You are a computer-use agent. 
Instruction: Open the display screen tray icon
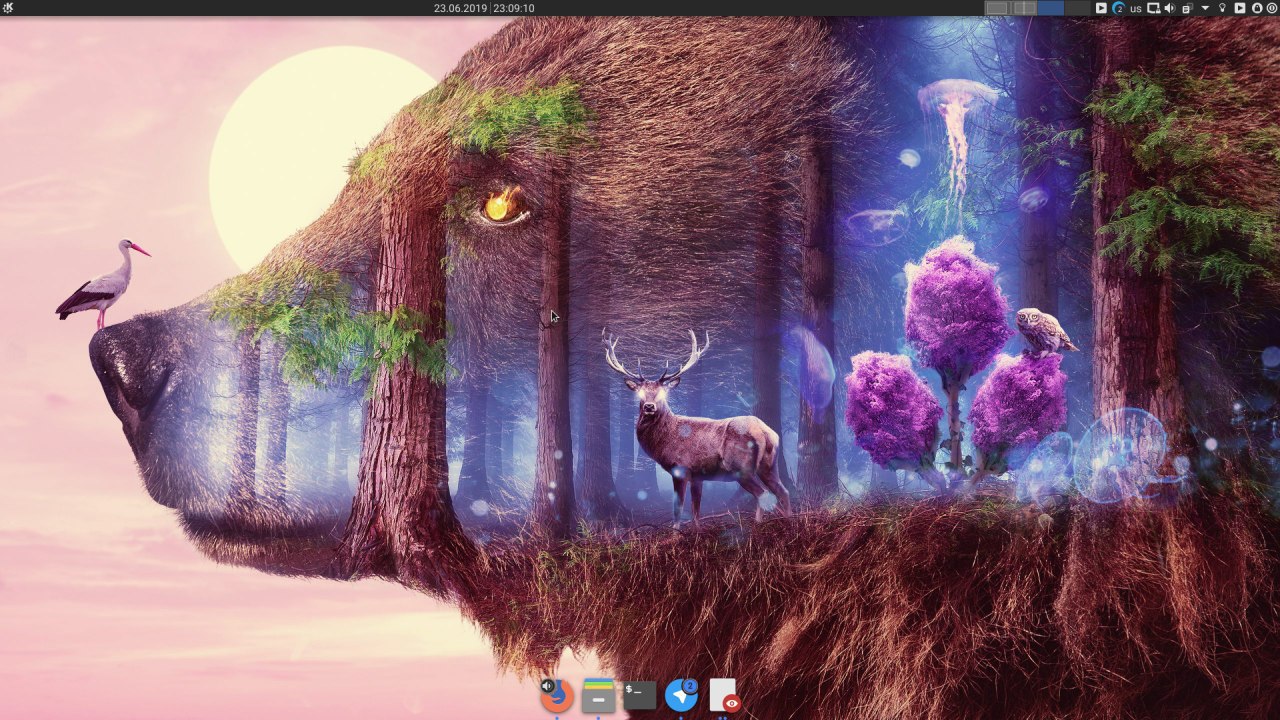(1153, 8)
